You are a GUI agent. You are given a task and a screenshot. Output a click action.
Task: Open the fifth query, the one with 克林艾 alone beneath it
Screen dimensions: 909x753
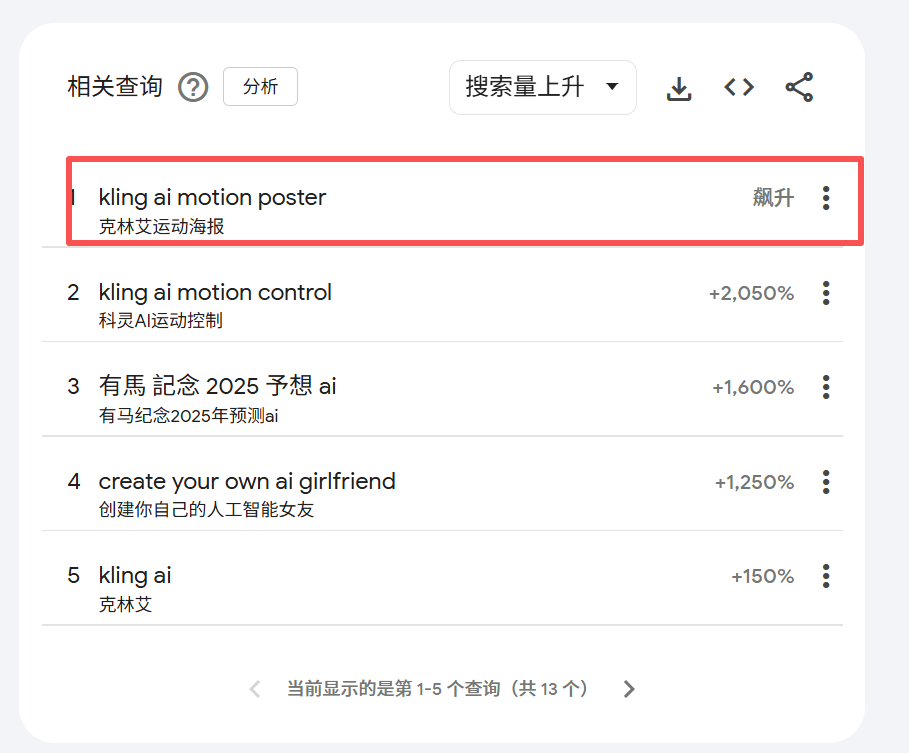click(135, 576)
